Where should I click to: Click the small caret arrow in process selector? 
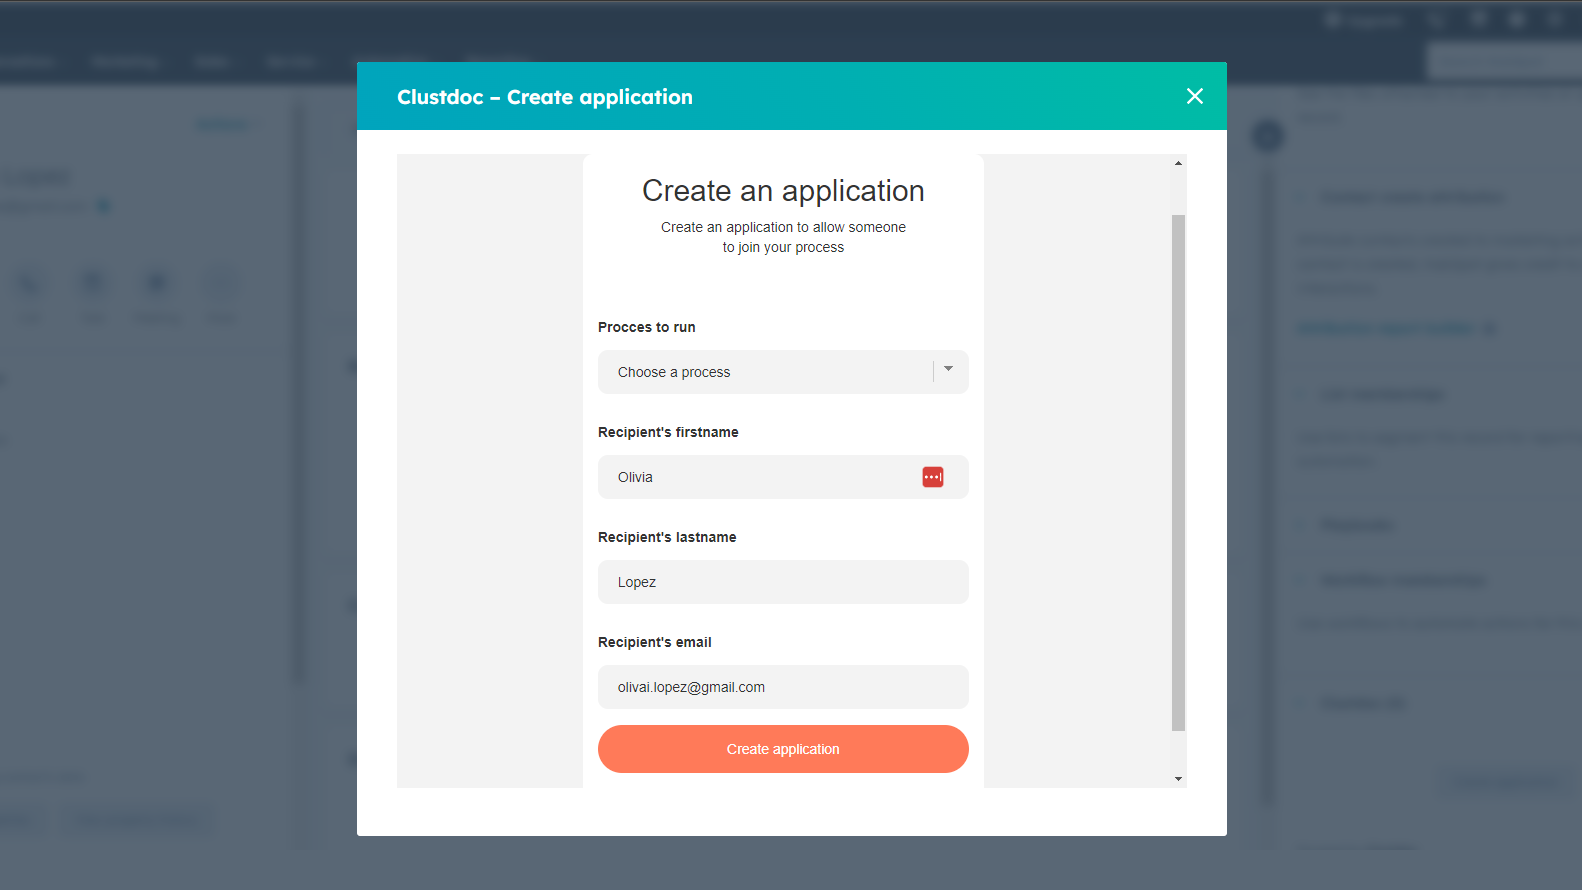(949, 370)
